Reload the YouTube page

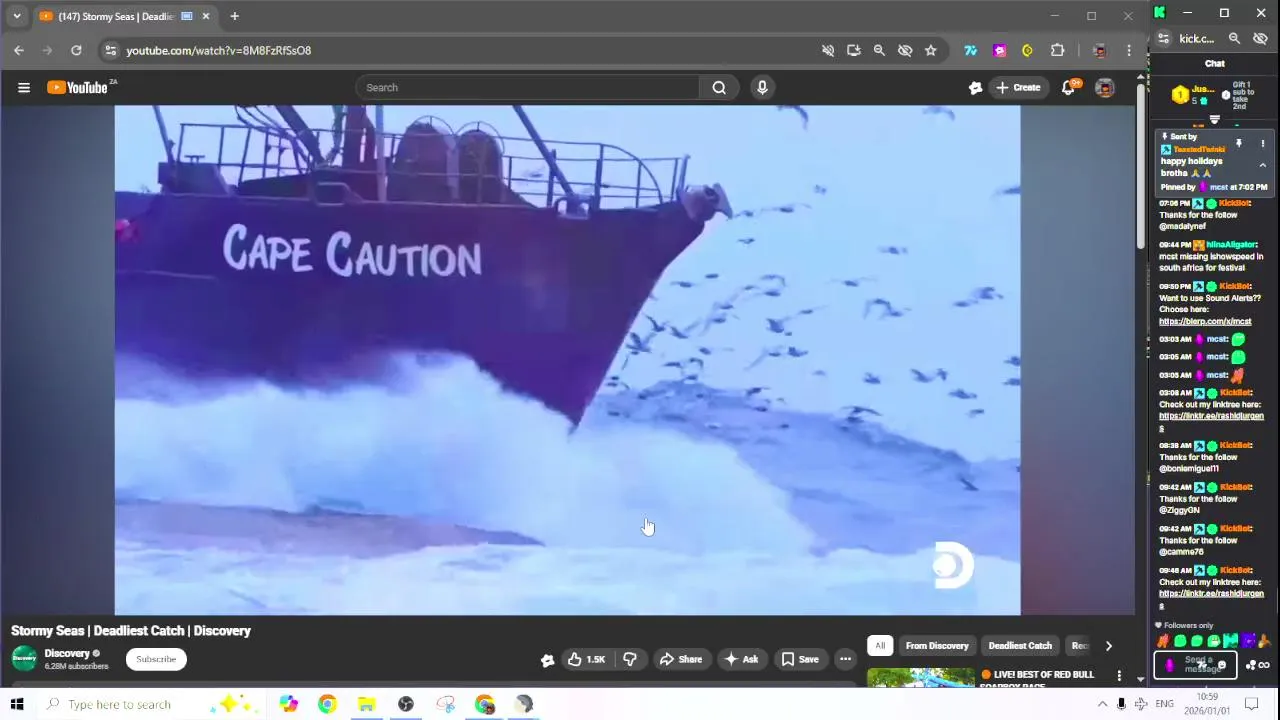[x=76, y=50]
